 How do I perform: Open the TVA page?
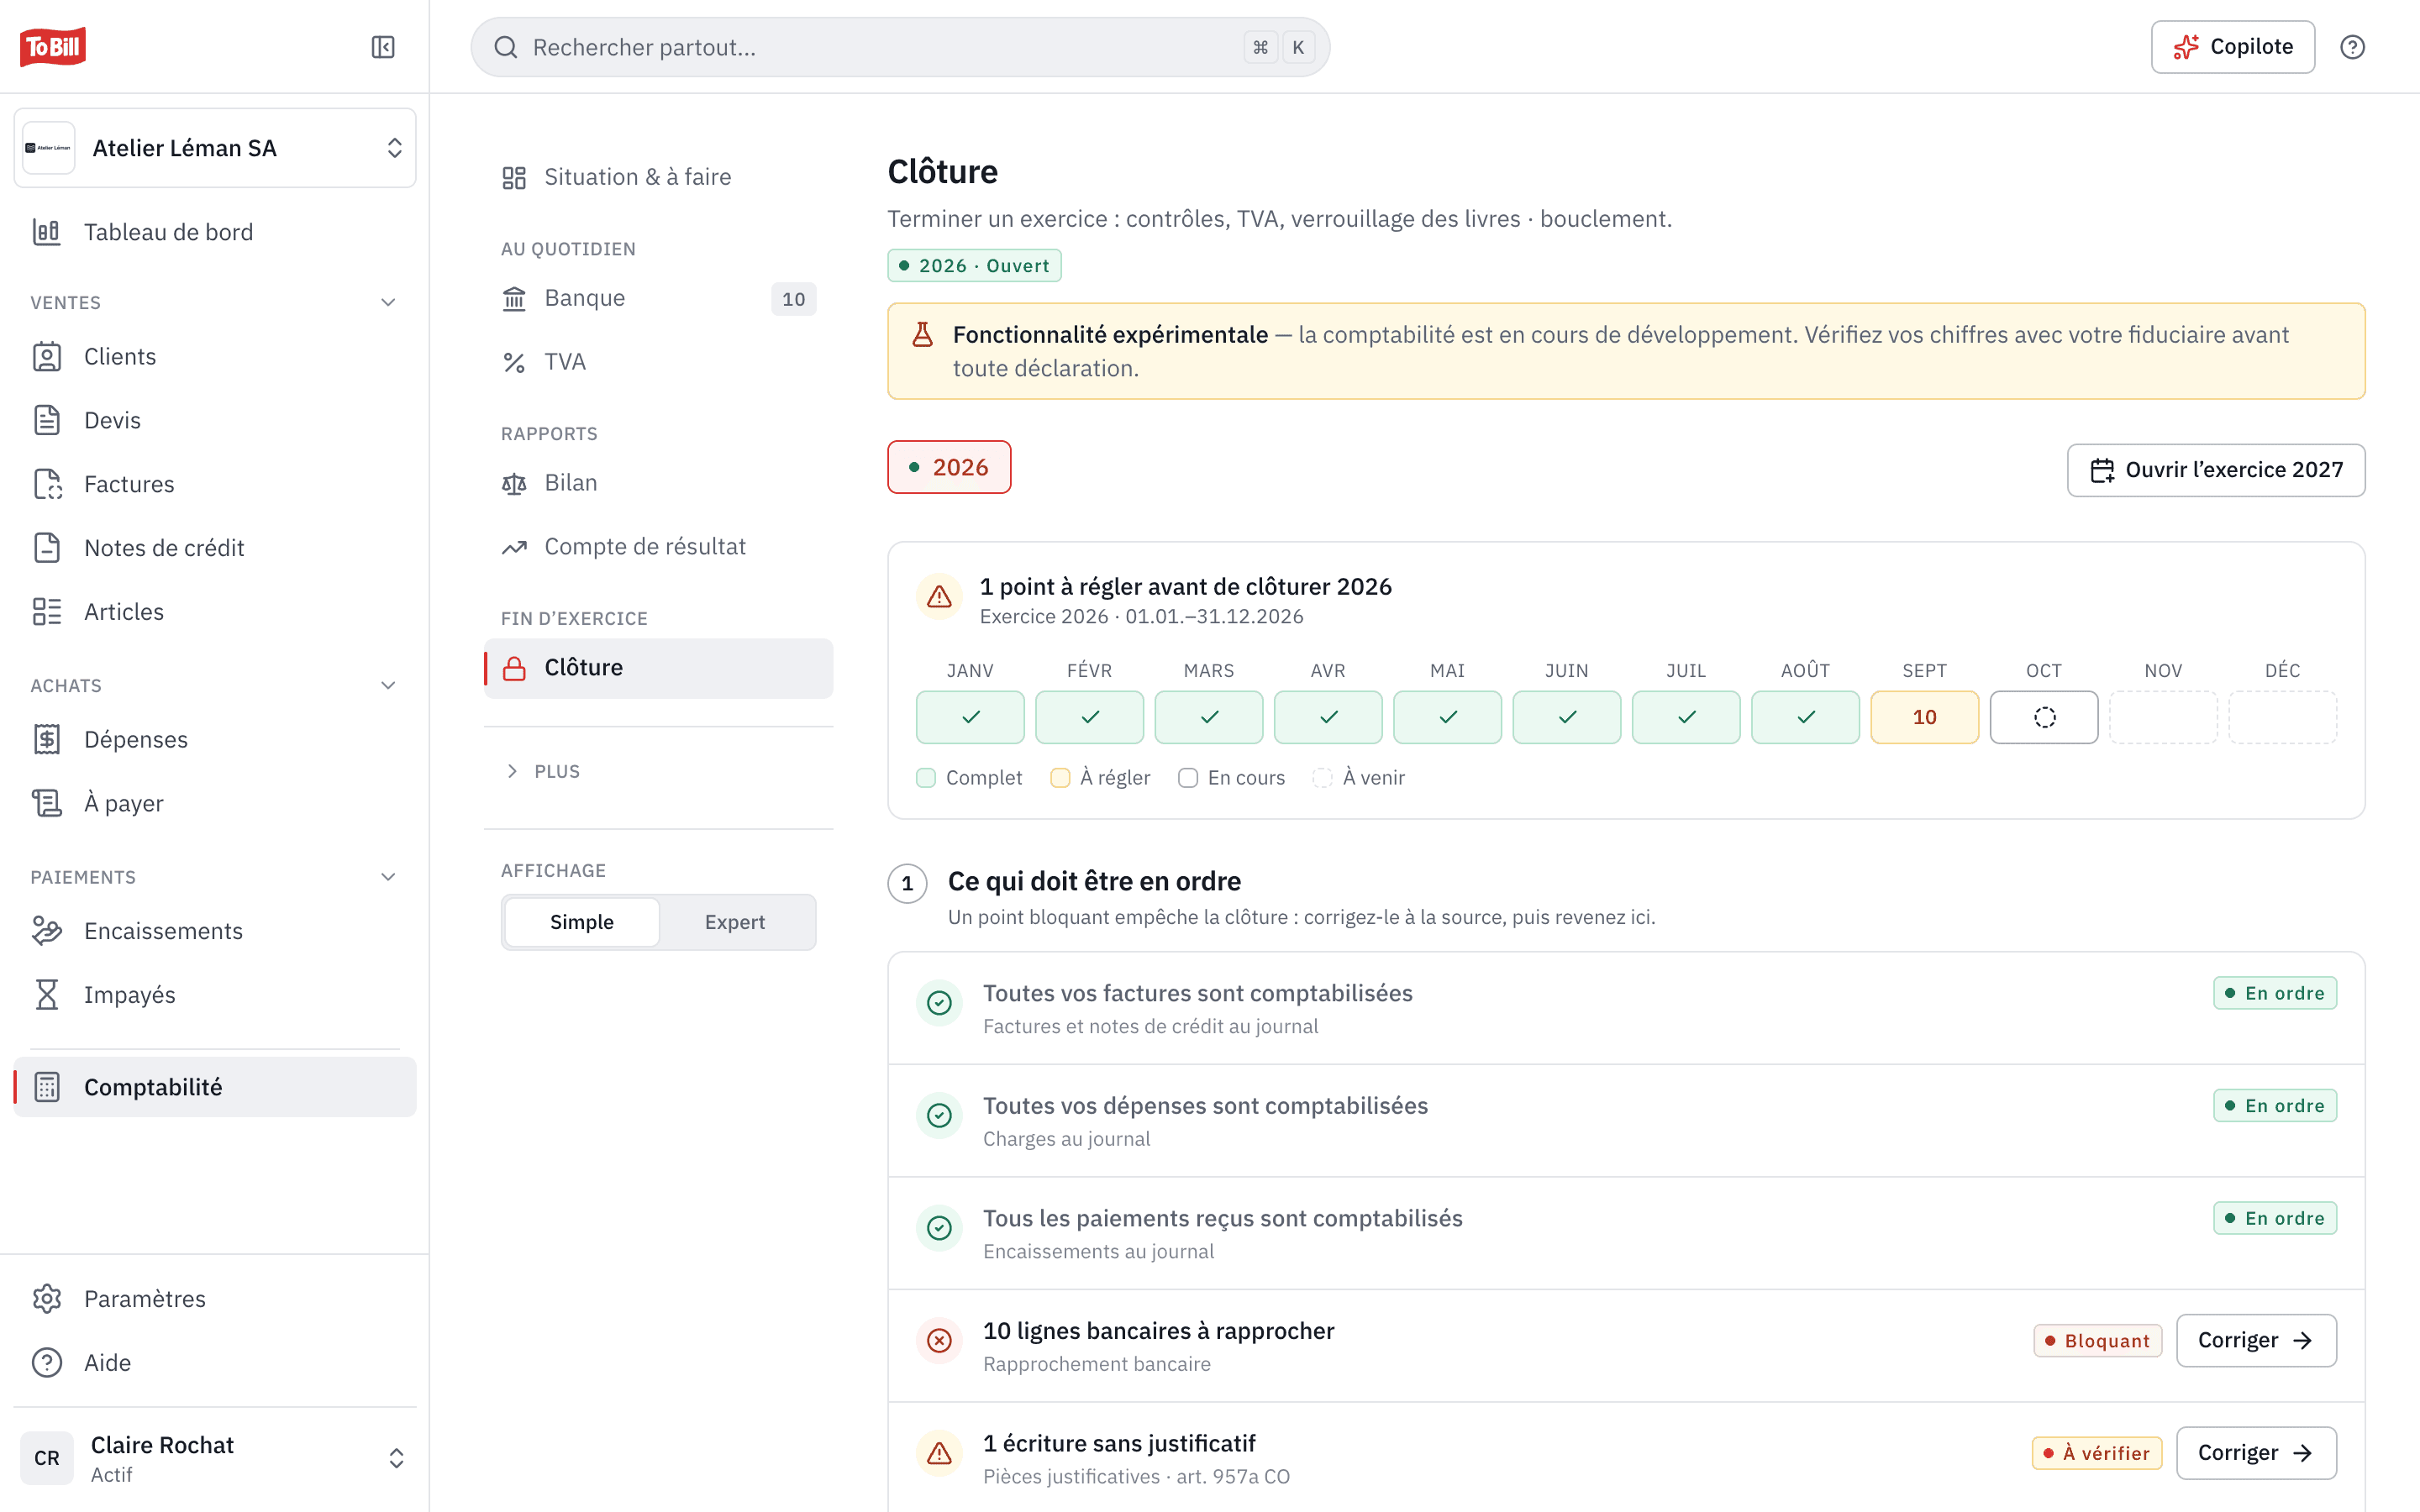(x=658, y=362)
